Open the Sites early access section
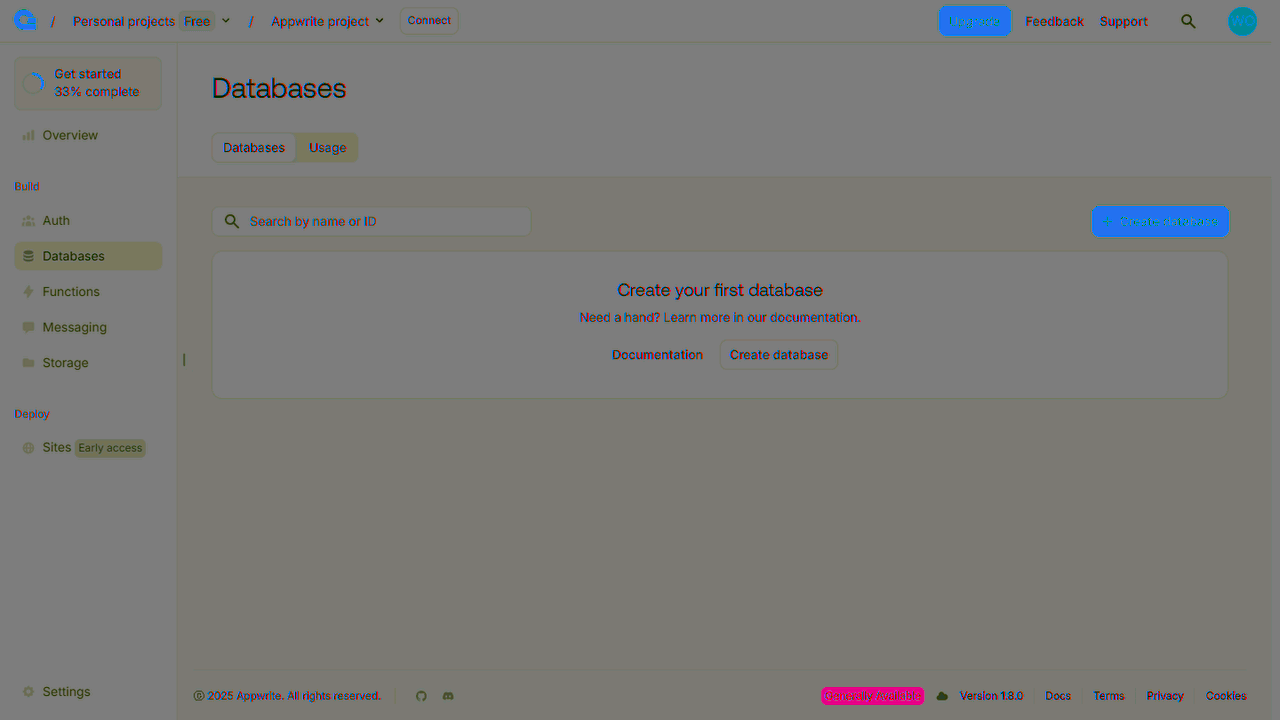Screen dimensions: 1280x720 [x=57, y=447]
